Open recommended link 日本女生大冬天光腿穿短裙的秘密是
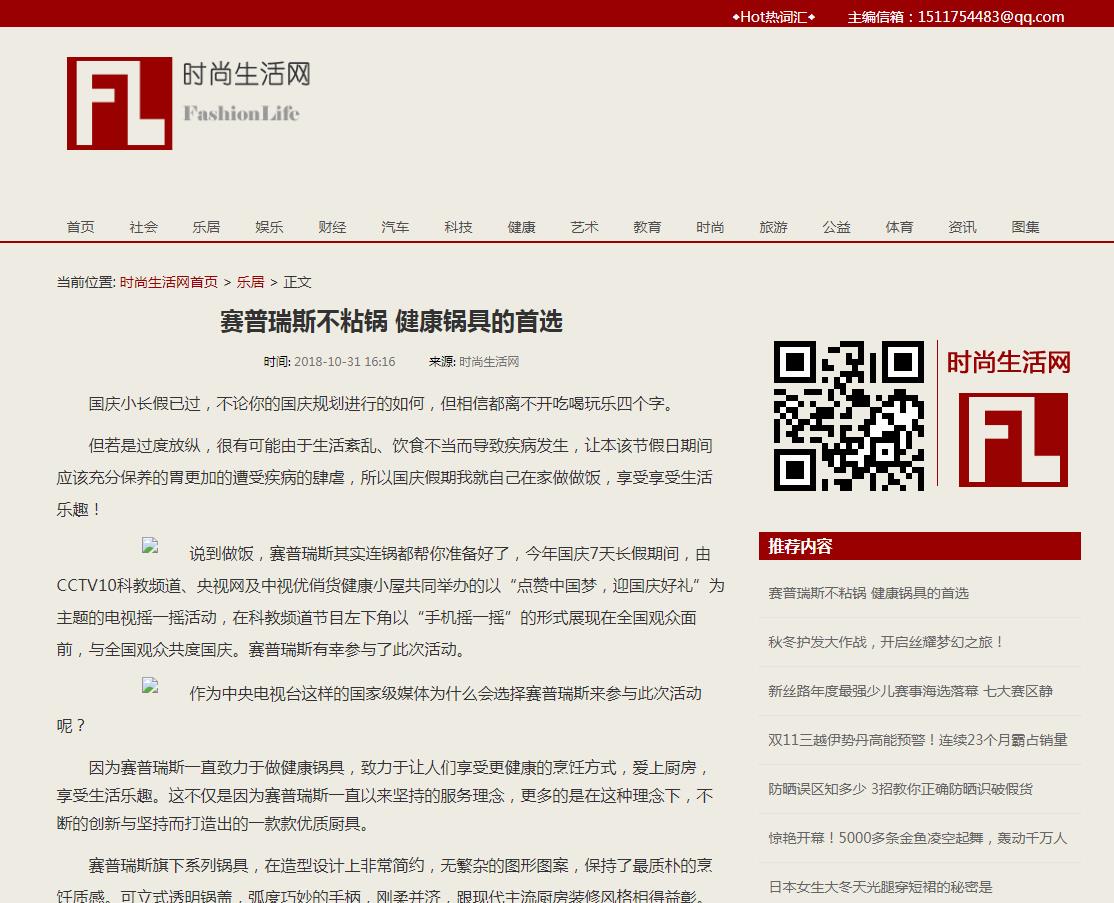 point(880,887)
